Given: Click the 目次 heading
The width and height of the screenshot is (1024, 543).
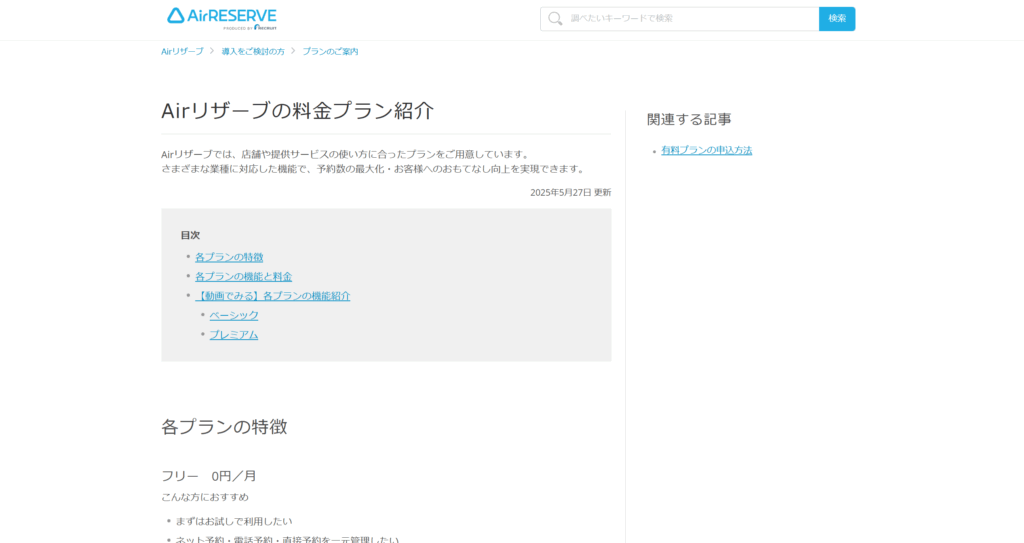Looking at the screenshot, I should [x=190, y=235].
